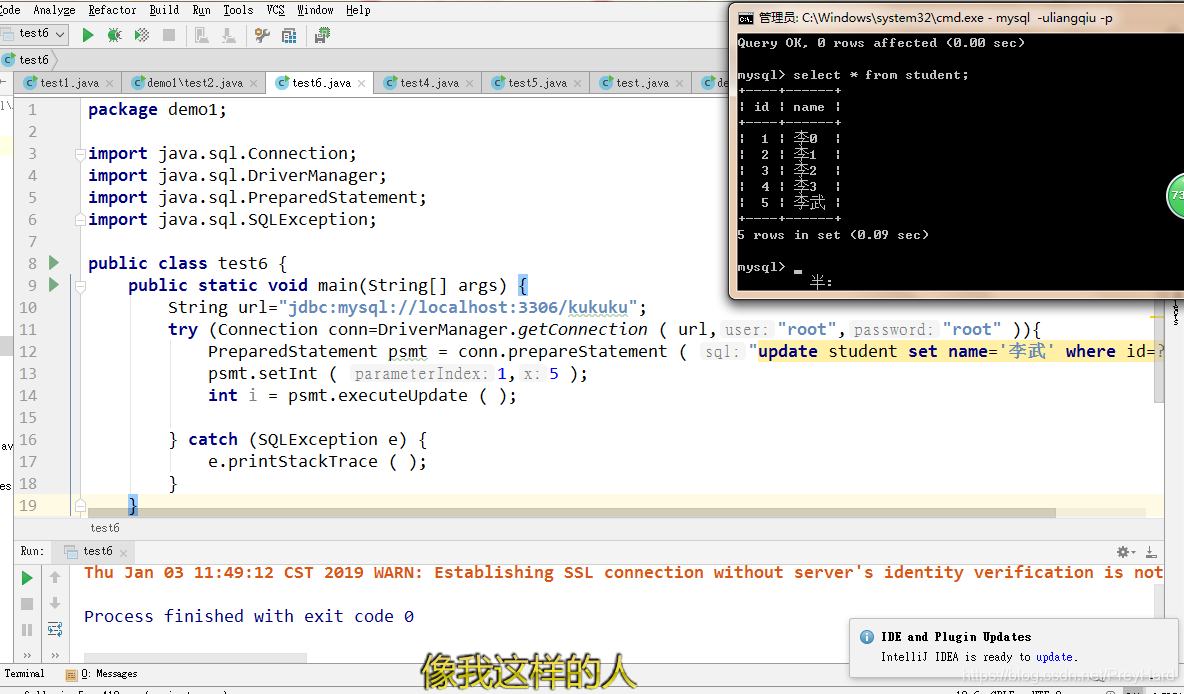The width and height of the screenshot is (1184, 694).
Task: Open the Help menu
Action: tap(358, 10)
